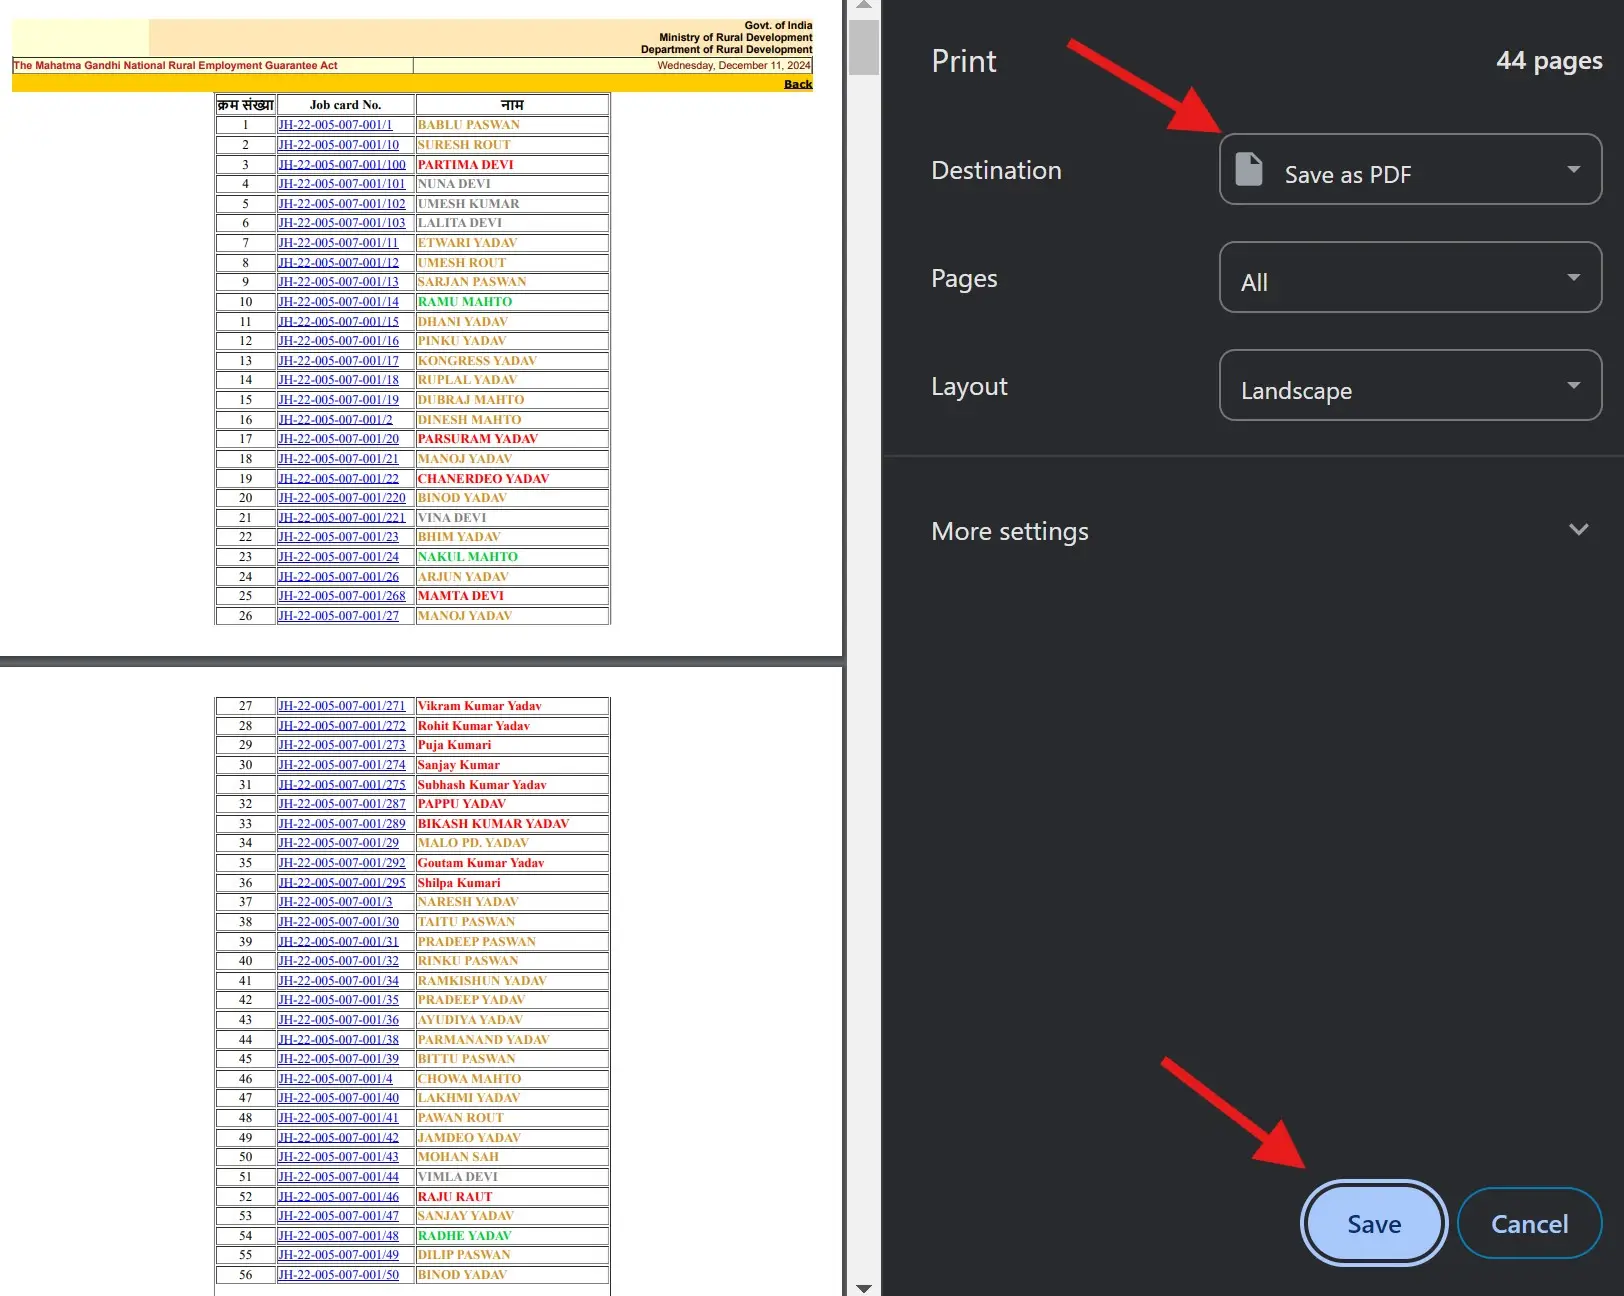Open job card JH-22-005-007-001/101 link
The height and width of the screenshot is (1296, 1624).
pos(342,184)
